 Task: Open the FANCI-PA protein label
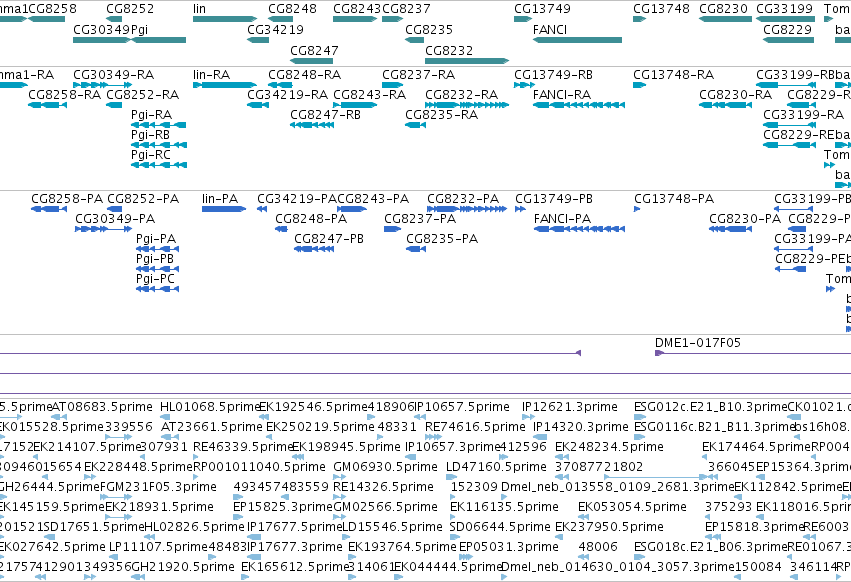[x=562, y=219]
